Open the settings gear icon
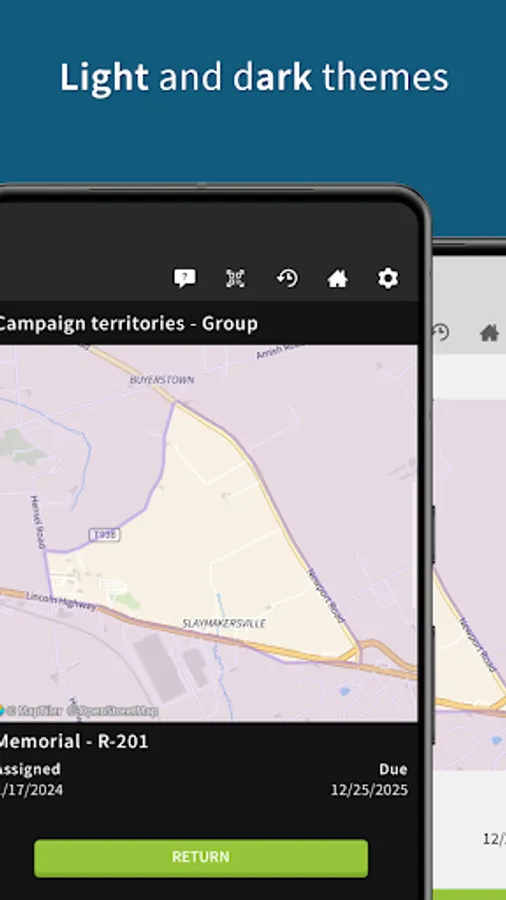The image size is (506, 900). 388,278
